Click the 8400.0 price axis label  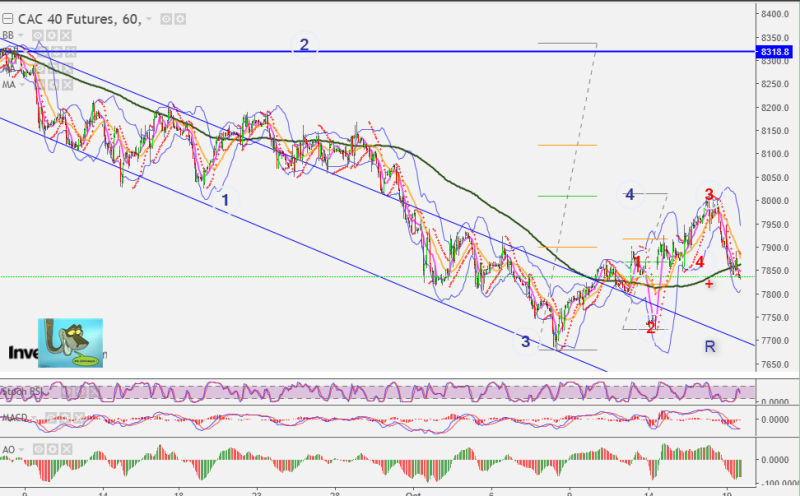click(x=776, y=14)
